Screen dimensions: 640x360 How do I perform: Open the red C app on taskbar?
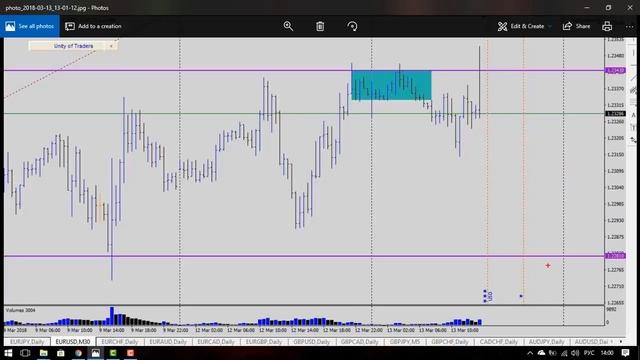tap(130, 353)
